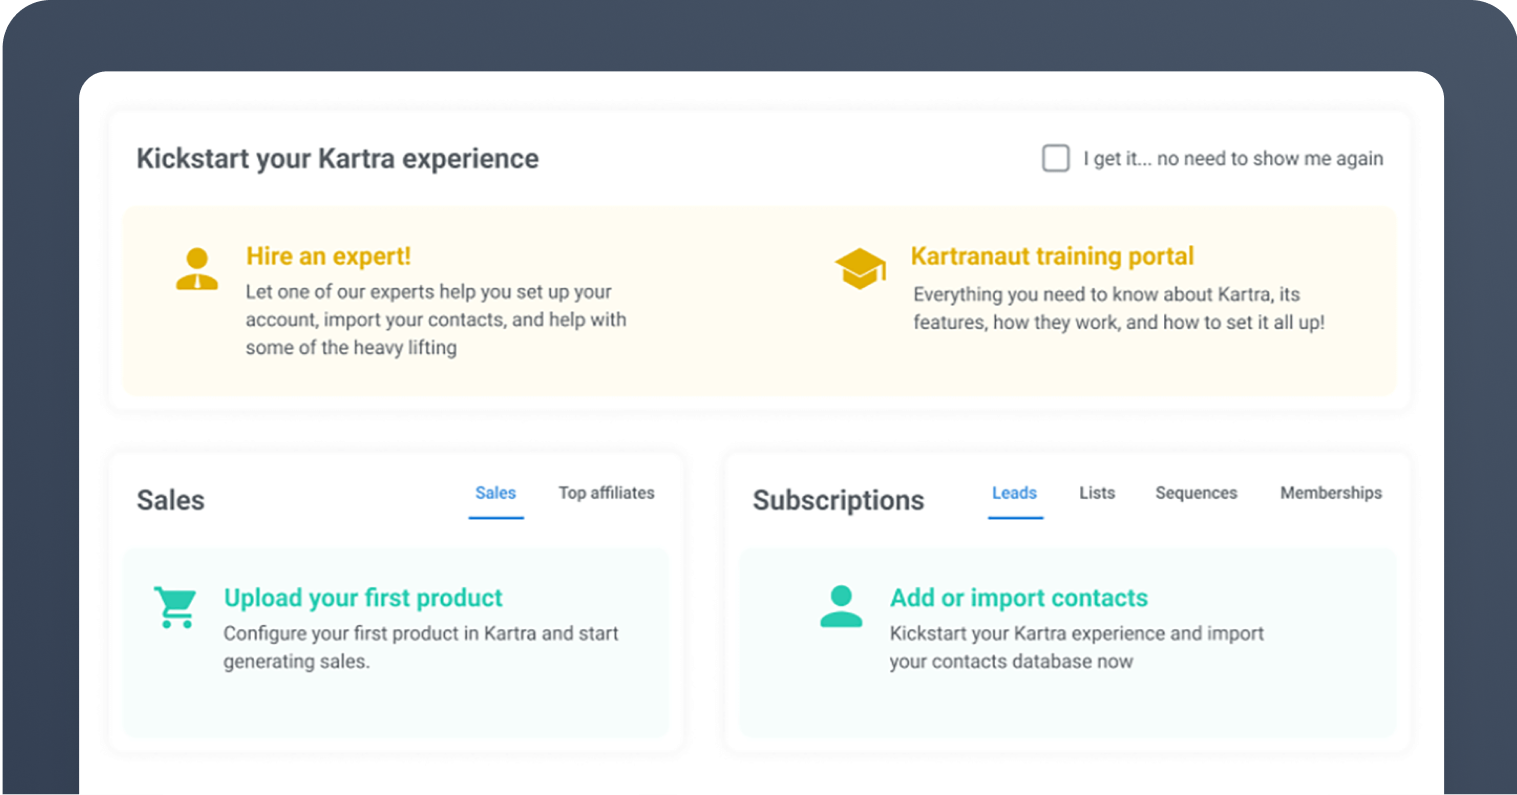Viewport: 1517px width, 795px height.
Task: Click the Subscriptions panel heading
Action: click(838, 500)
